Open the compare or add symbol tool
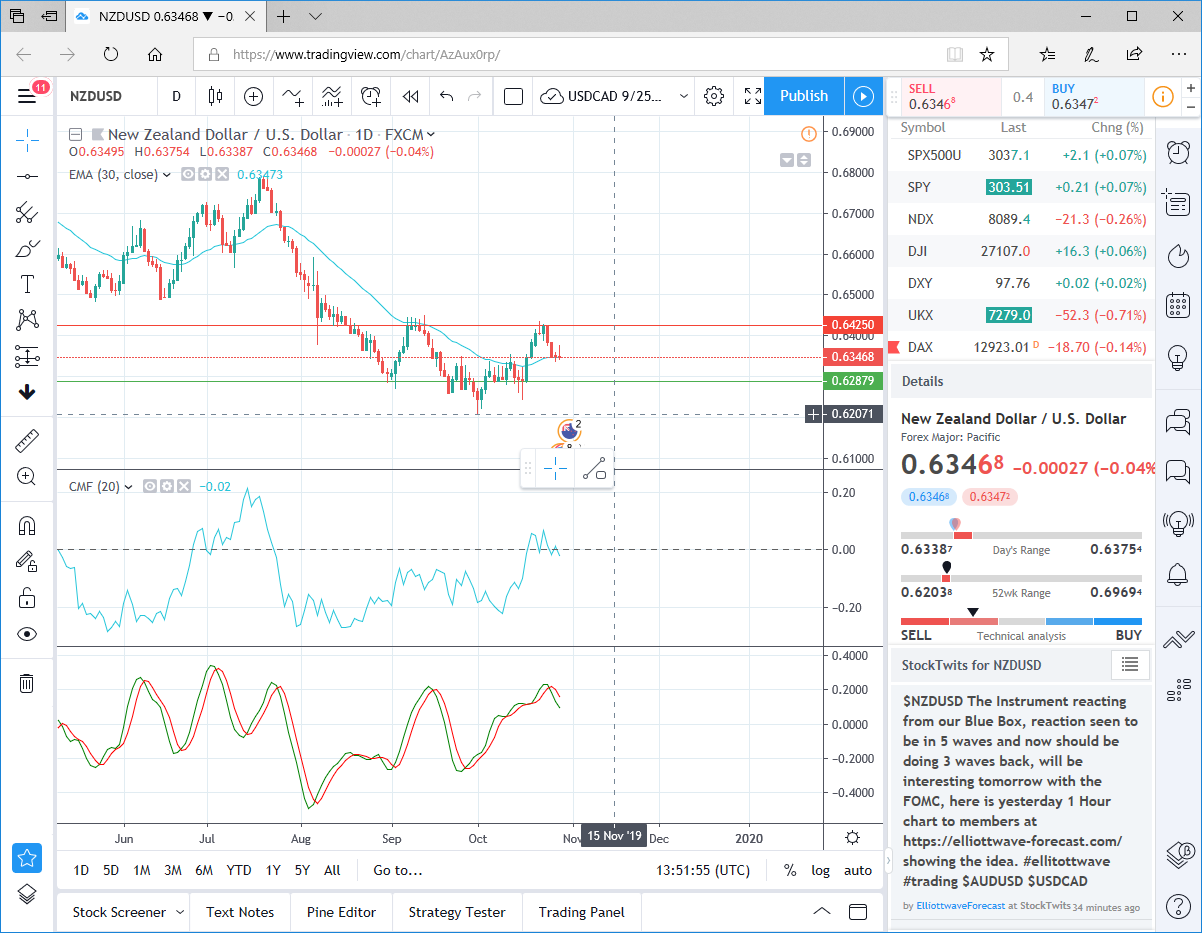1202x933 pixels. (254, 96)
